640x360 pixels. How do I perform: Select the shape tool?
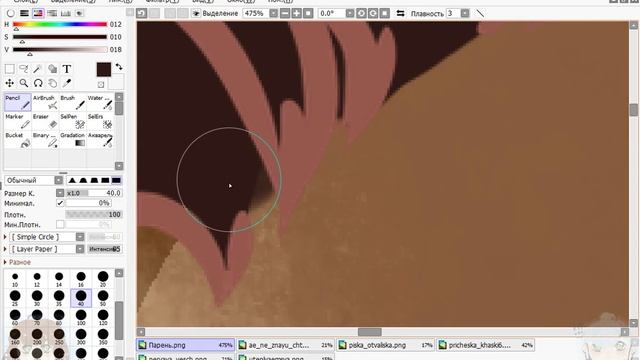(52, 69)
